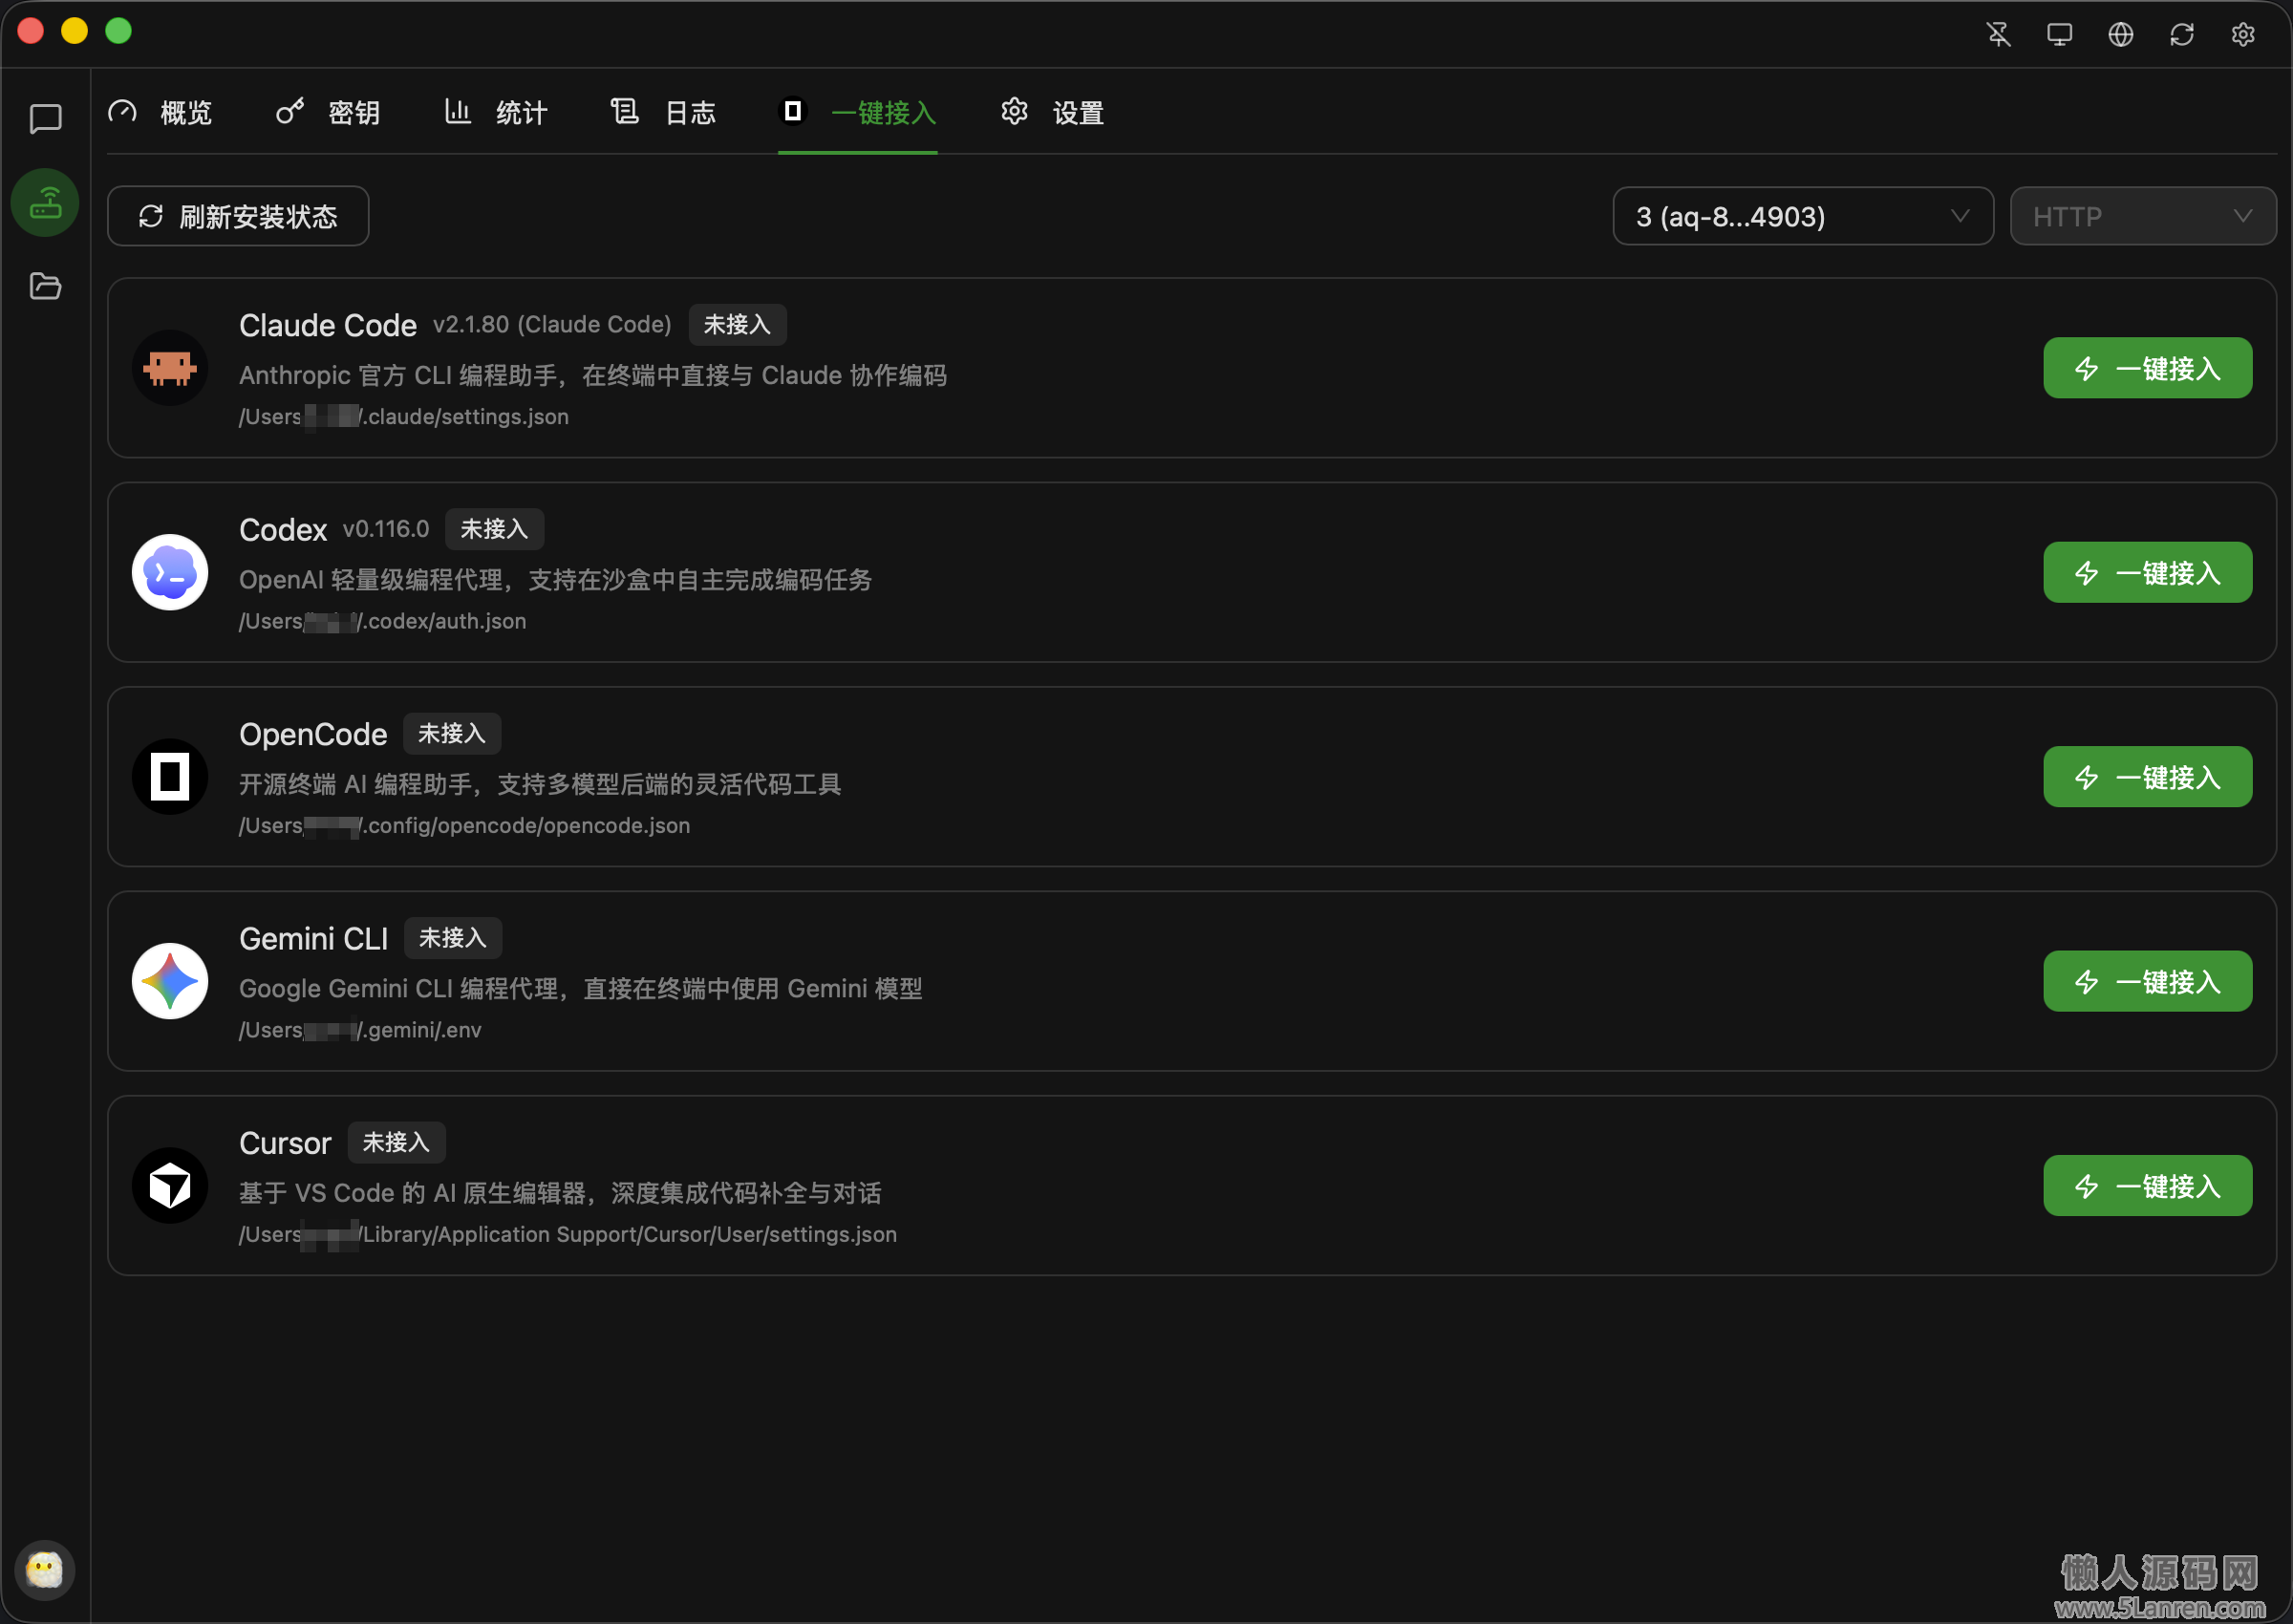Open the 密钥 tab

328,112
